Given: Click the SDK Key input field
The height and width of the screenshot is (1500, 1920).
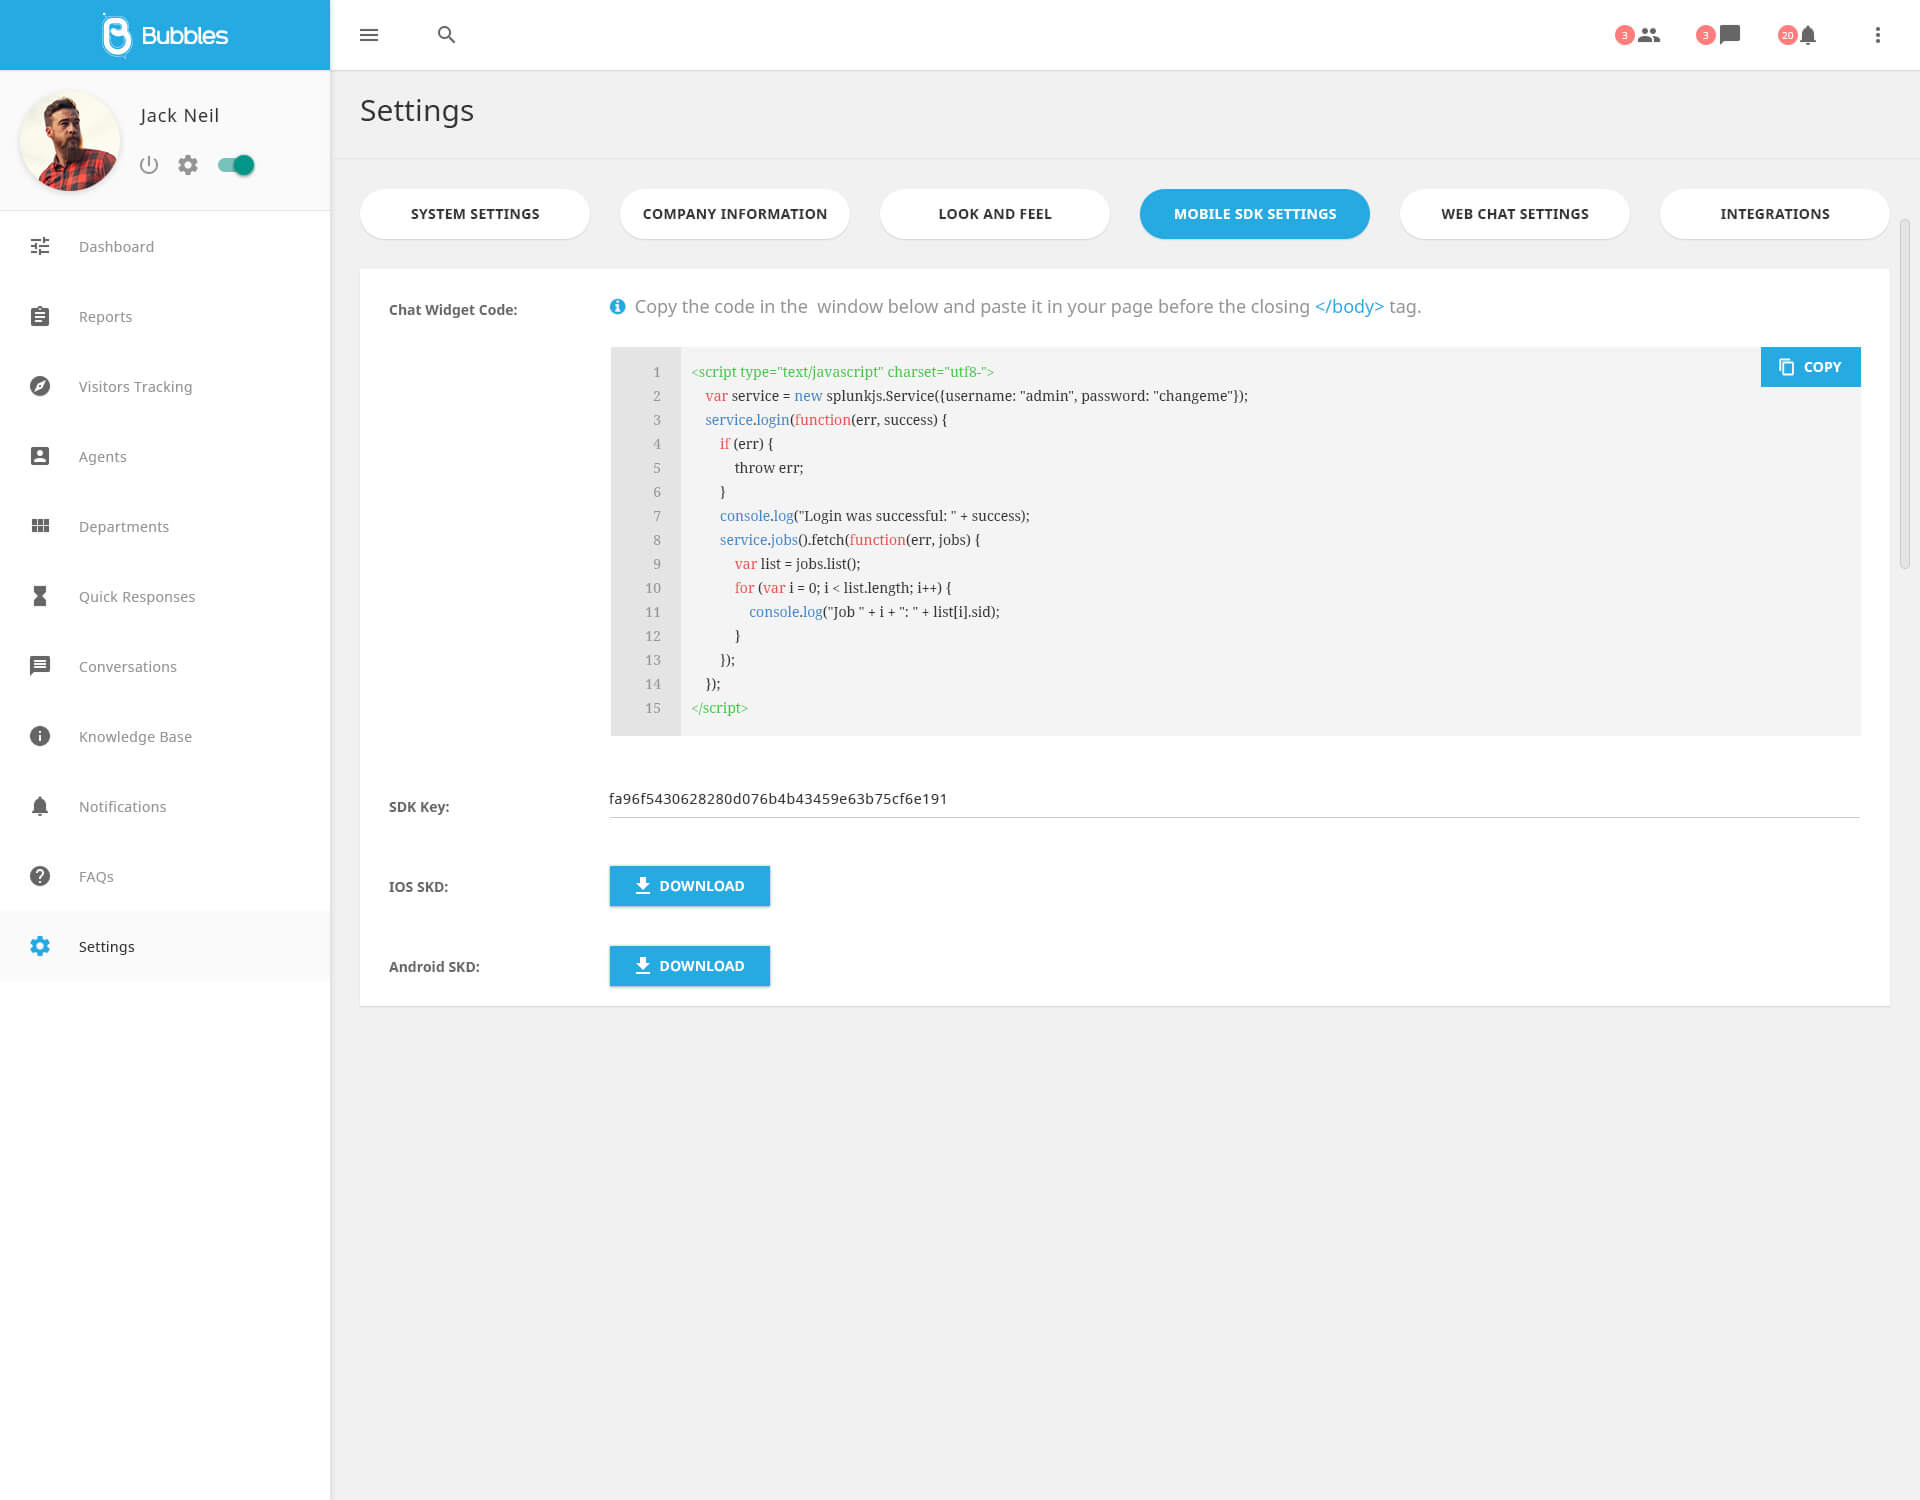Looking at the screenshot, I should [x=1234, y=799].
